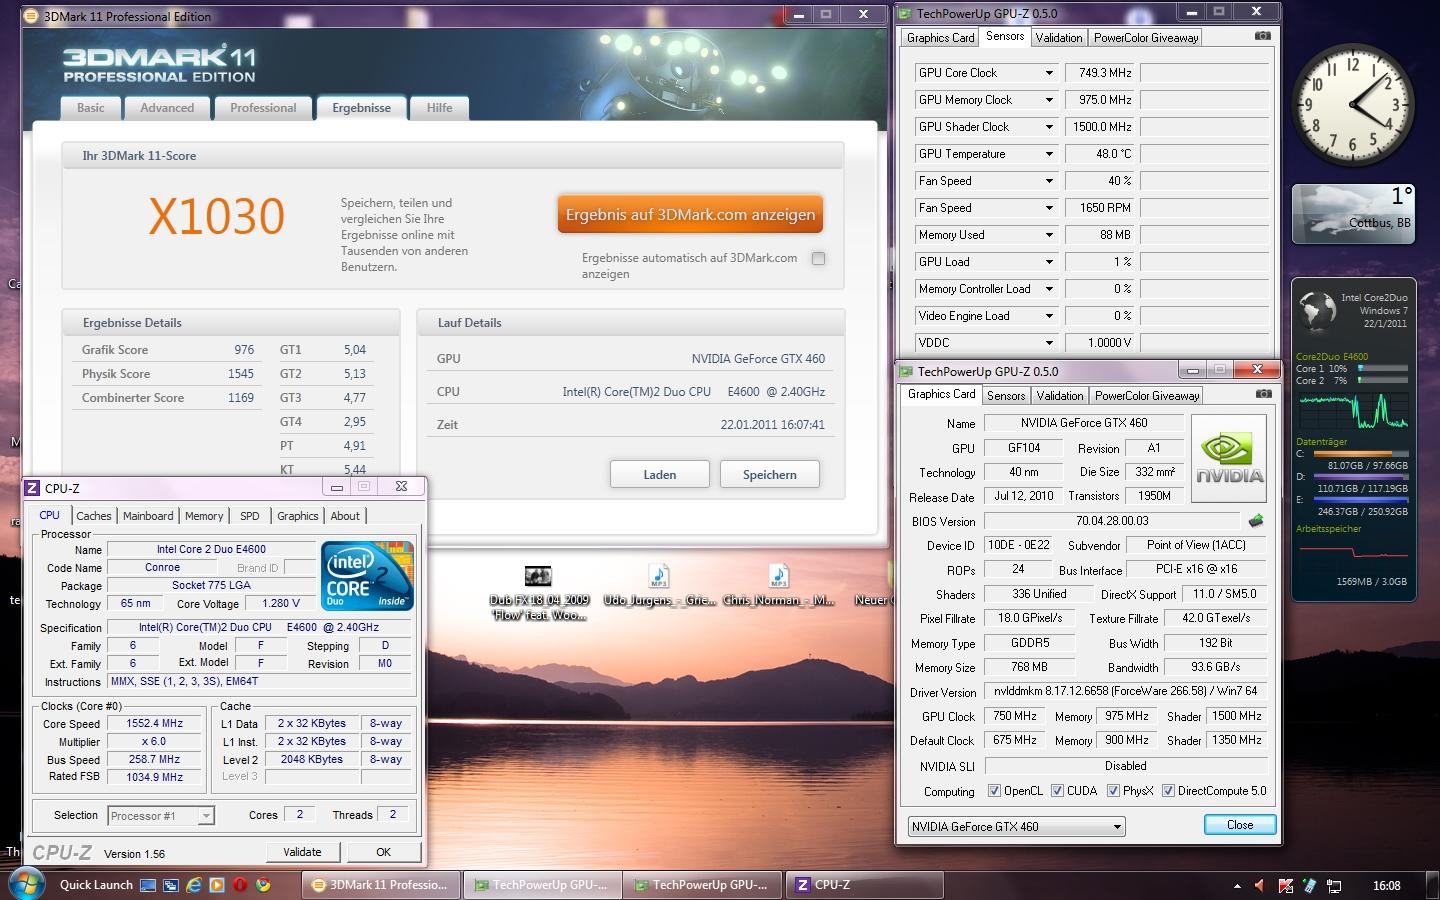Expand the GPU Memory Clock sensor dropdown
This screenshot has width=1440, height=900.
[x=1049, y=100]
